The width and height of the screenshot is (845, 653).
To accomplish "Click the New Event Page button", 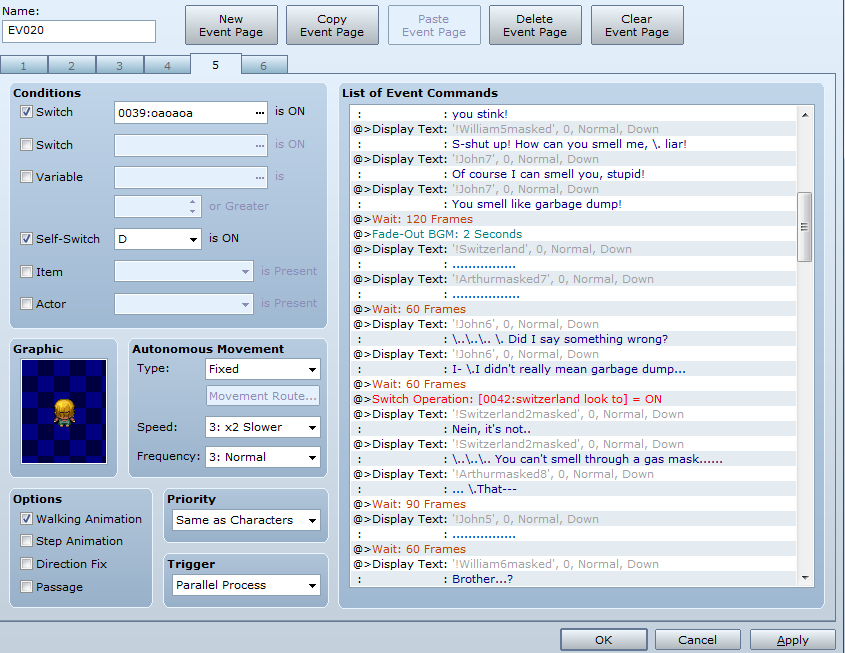I will pos(231,25).
